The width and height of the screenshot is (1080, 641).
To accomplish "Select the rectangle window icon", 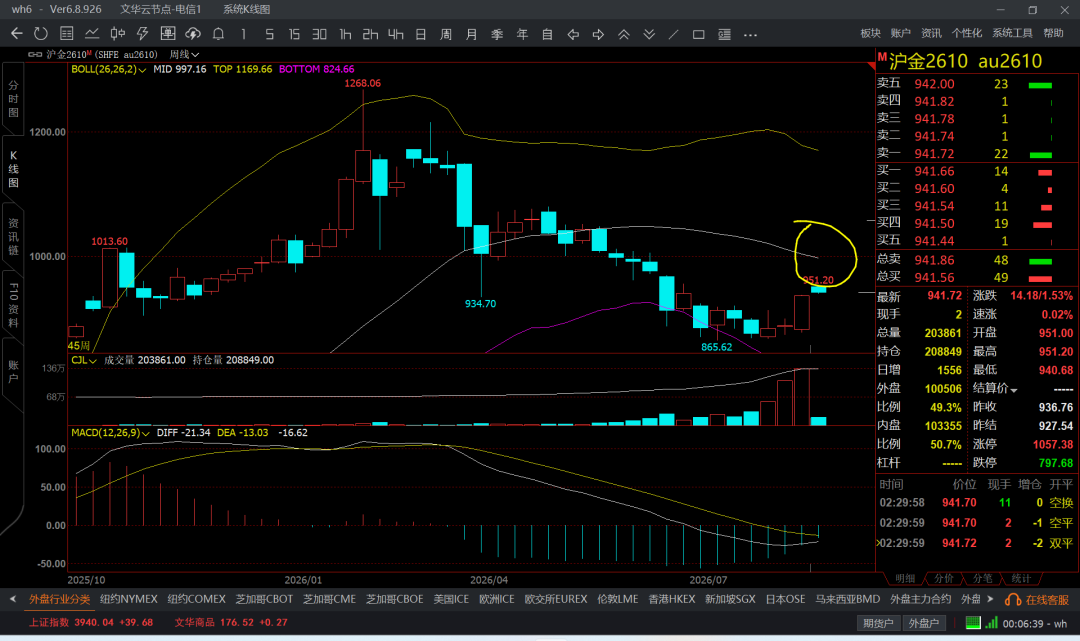I will tap(698, 34).
